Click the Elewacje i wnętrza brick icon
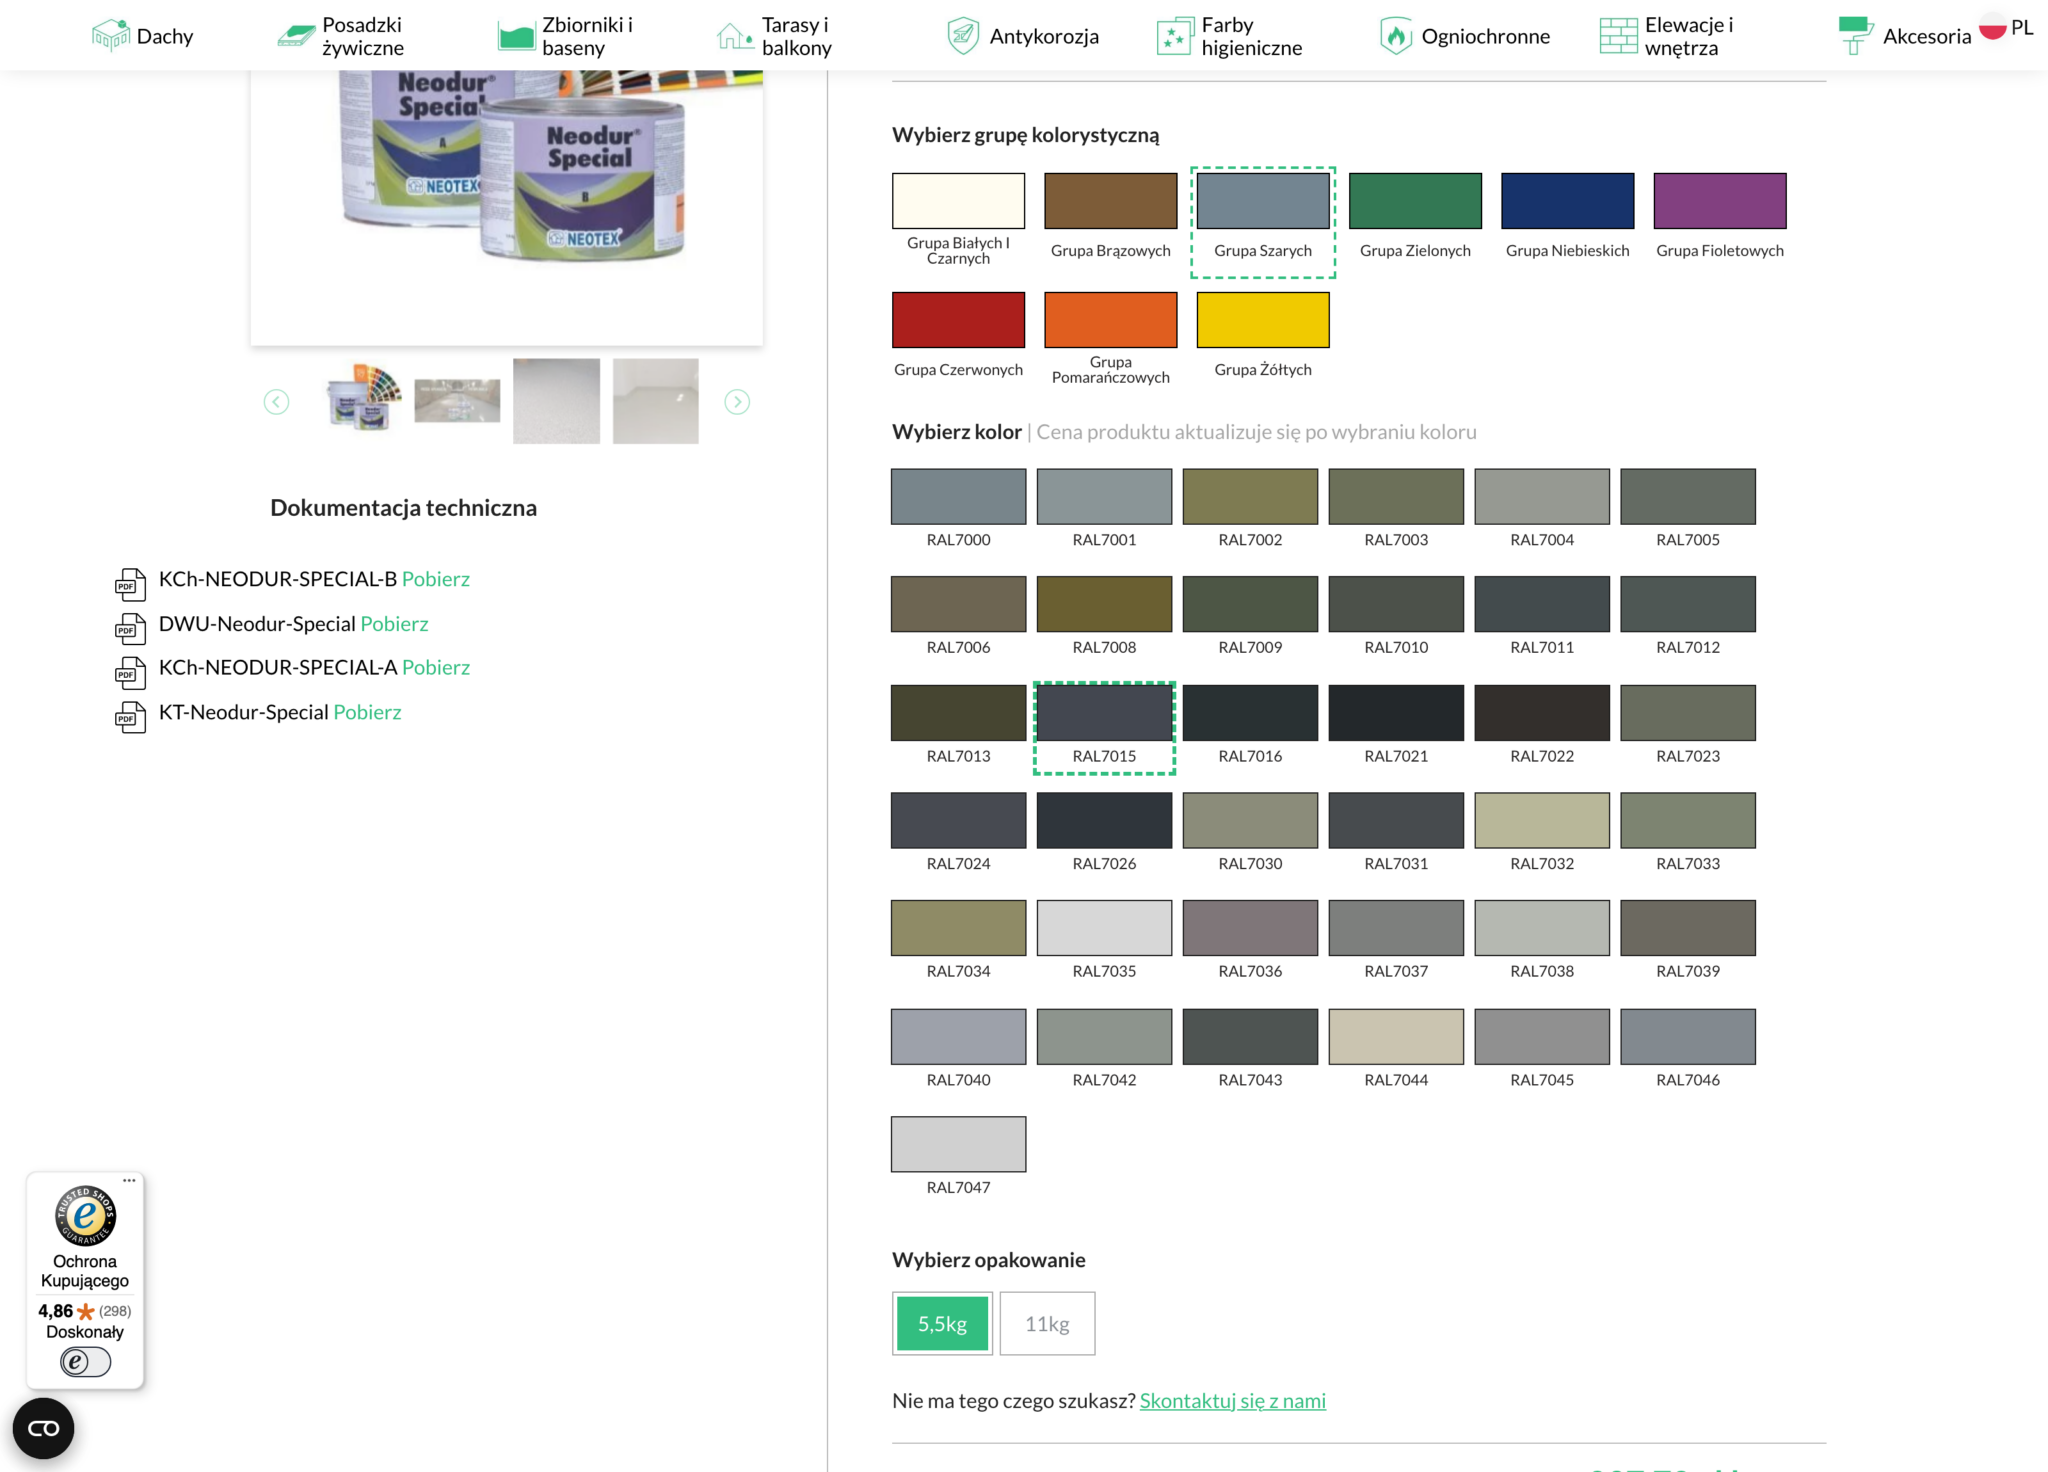Viewport: 2048px width, 1472px height. (1618, 36)
